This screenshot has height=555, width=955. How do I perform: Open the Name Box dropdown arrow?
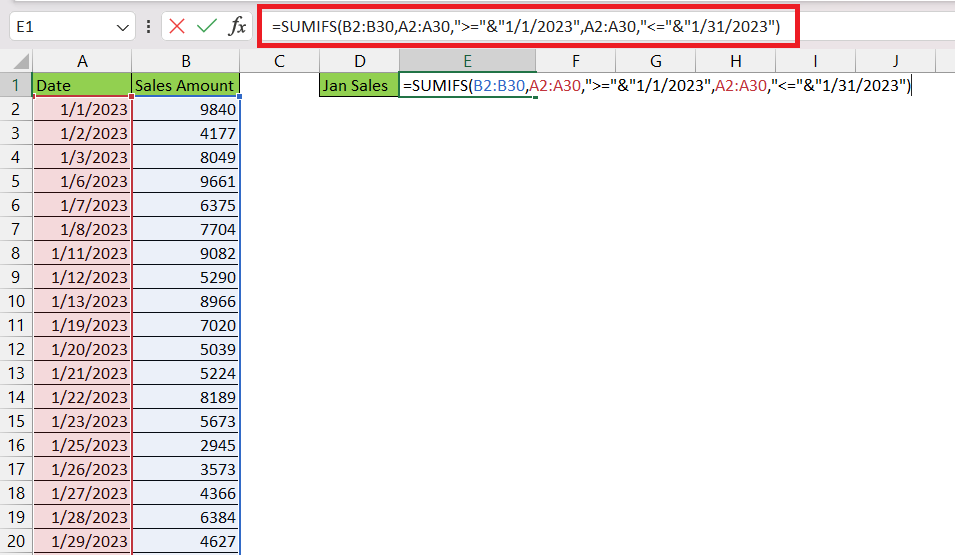click(x=122, y=27)
